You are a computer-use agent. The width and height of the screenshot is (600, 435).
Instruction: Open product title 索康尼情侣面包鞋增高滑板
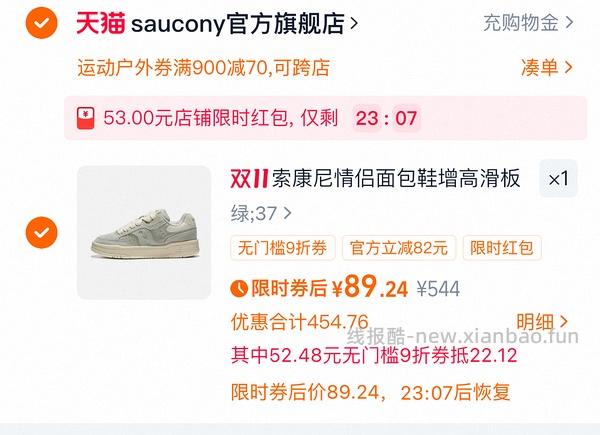pyautogui.click(x=396, y=178)
